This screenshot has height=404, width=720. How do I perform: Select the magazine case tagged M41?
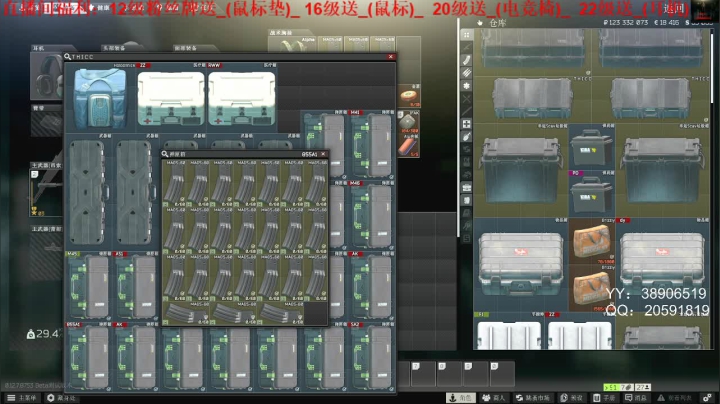tap(371, 145)
